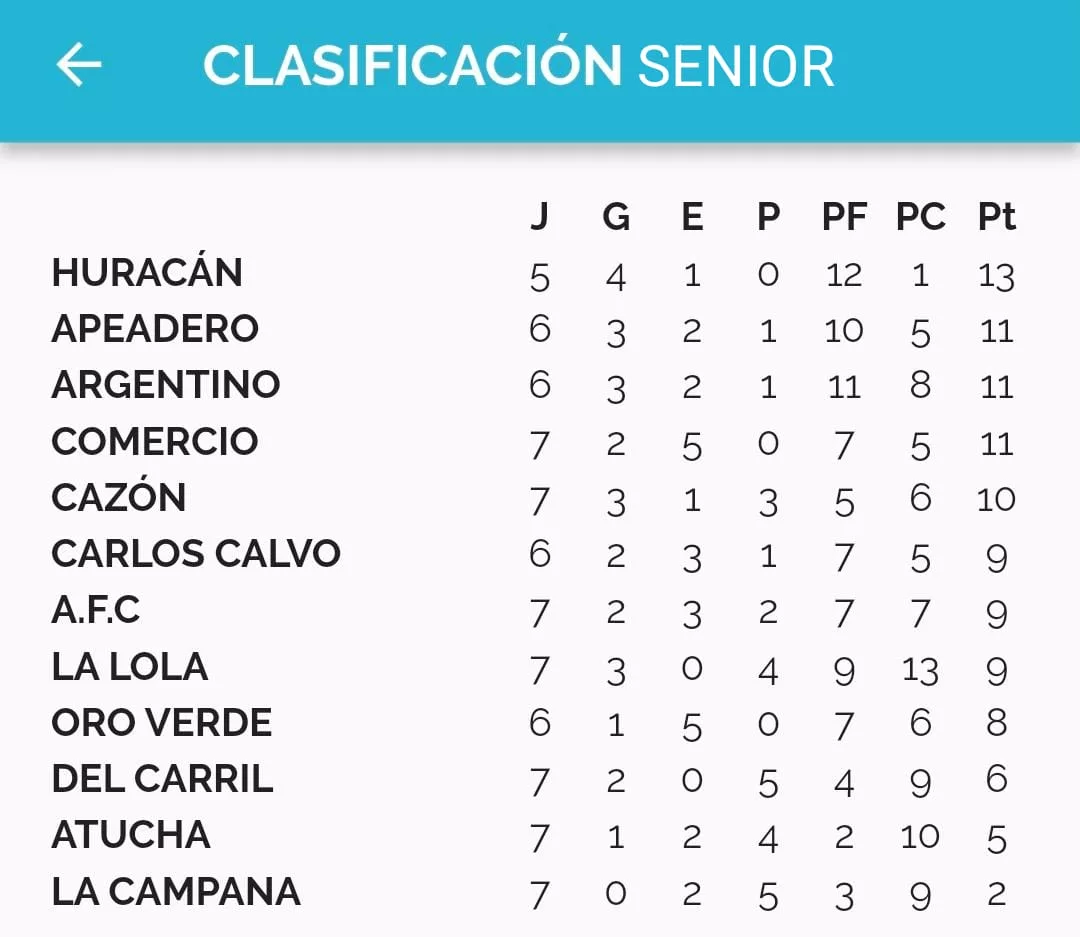Image resolution: width=1080 pixels, height=937 pixels.
Task: Open the APEADERO team entry
Action: click(155, 329)
